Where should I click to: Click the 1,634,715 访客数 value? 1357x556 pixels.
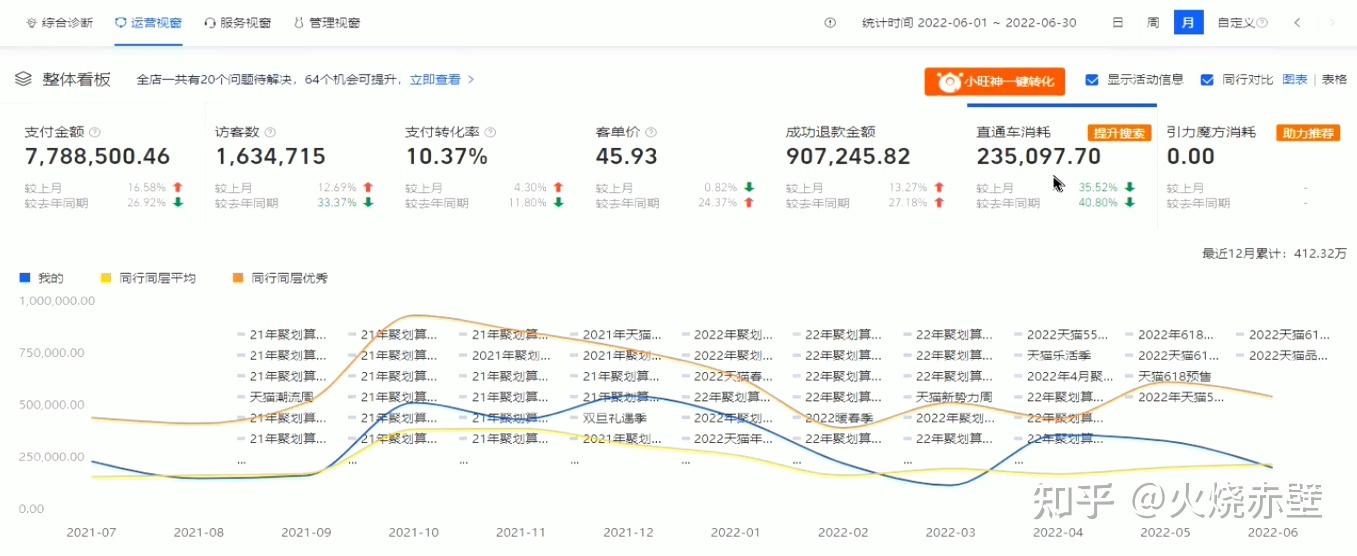coord(270,157)
